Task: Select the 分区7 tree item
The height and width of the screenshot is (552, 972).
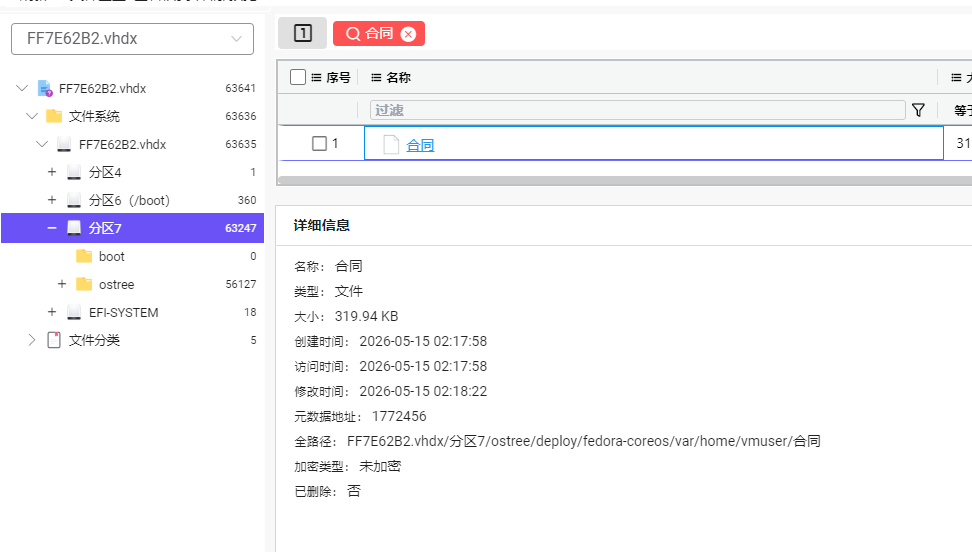Action: pos(133,228)
